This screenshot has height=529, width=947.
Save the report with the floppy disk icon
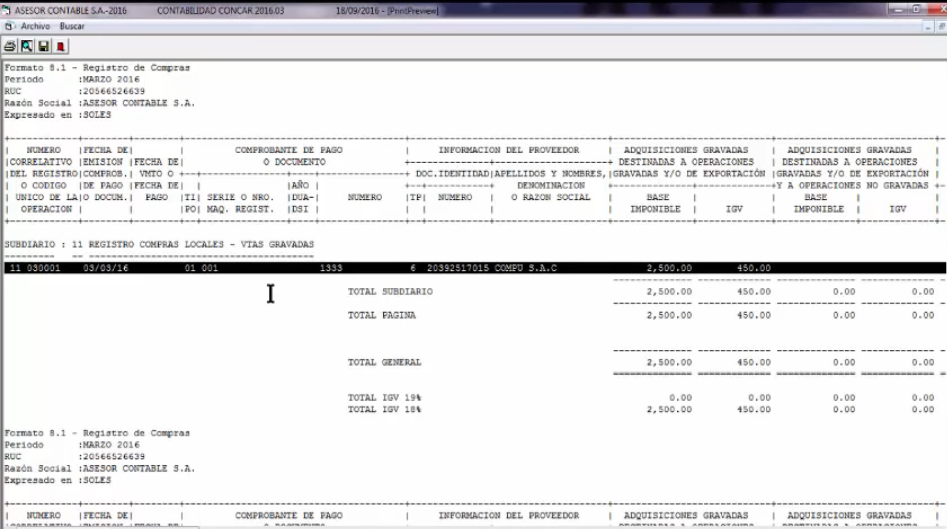point(43,46)
